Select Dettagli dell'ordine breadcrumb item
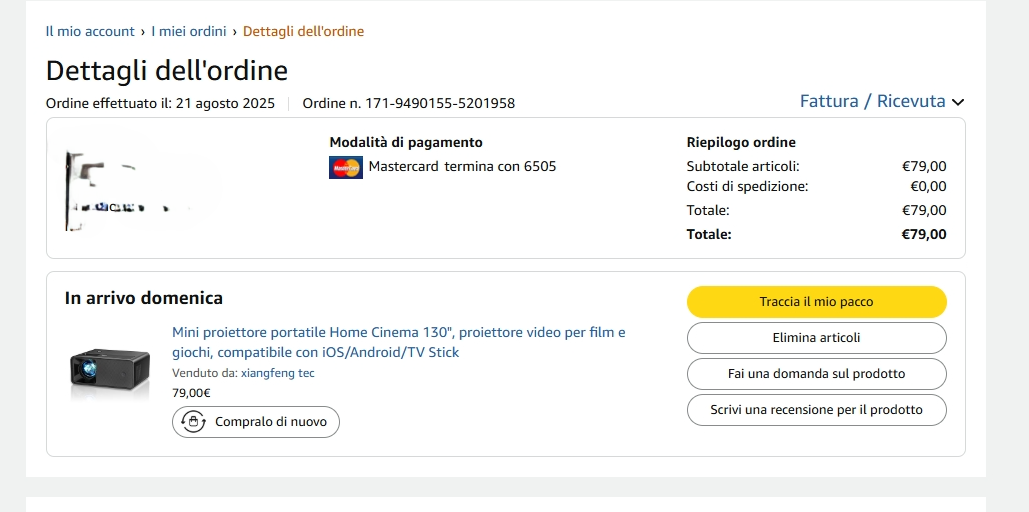 coord(303,31)
